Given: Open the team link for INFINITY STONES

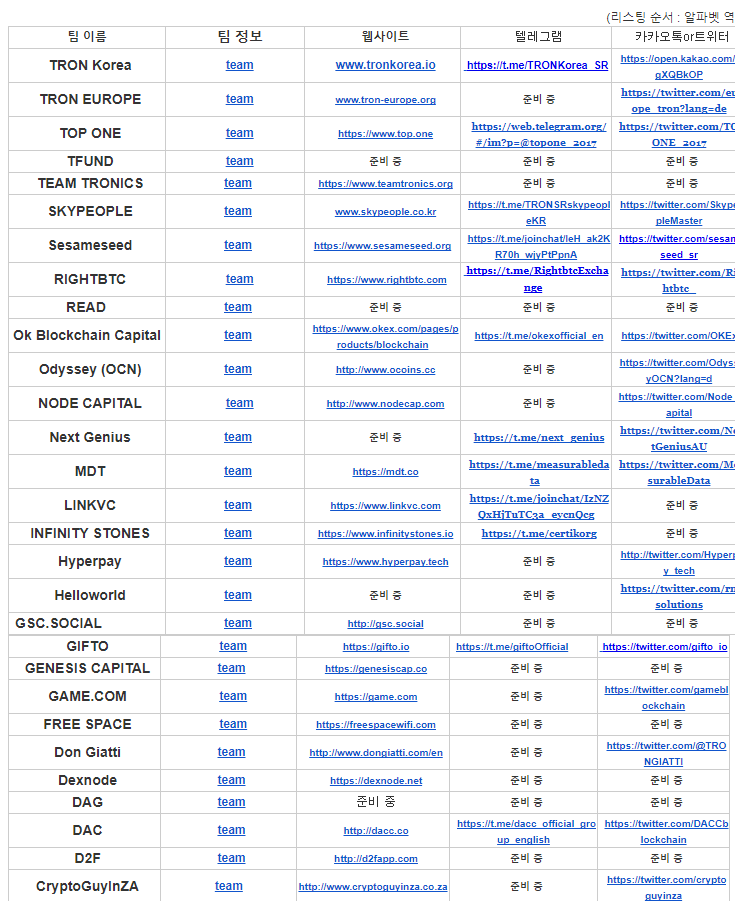Looking at the screenshot, I should 238,533.
